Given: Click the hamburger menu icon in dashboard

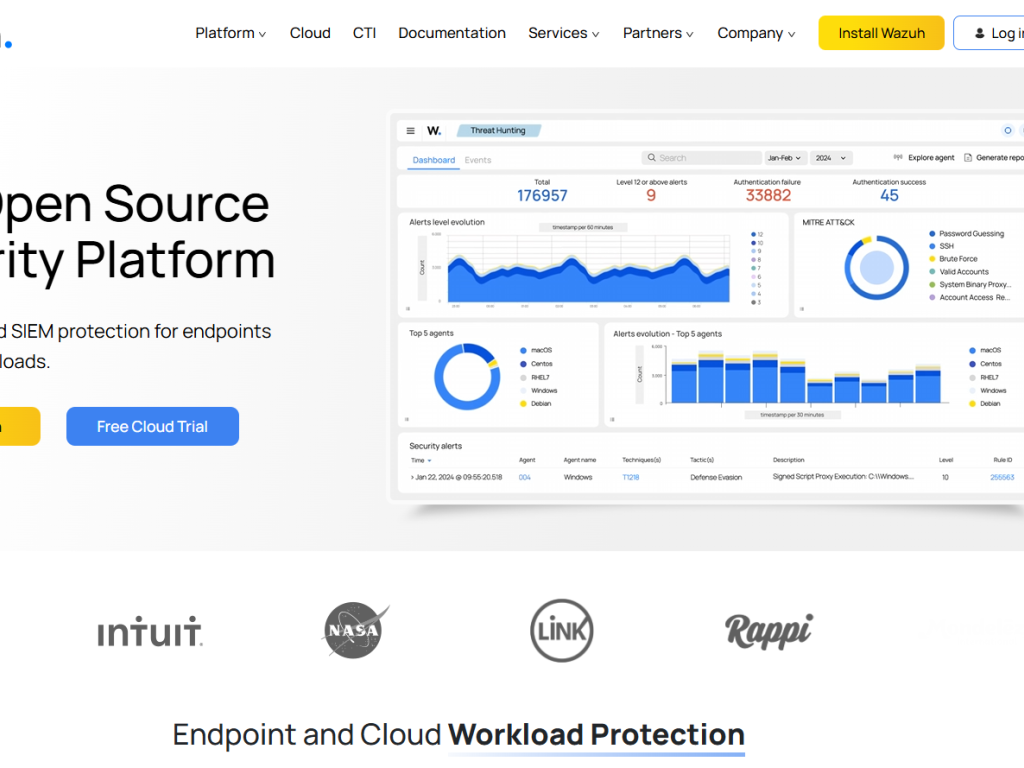Looking at the screenshot, I should pyautogui.click(x=411, y=131).
